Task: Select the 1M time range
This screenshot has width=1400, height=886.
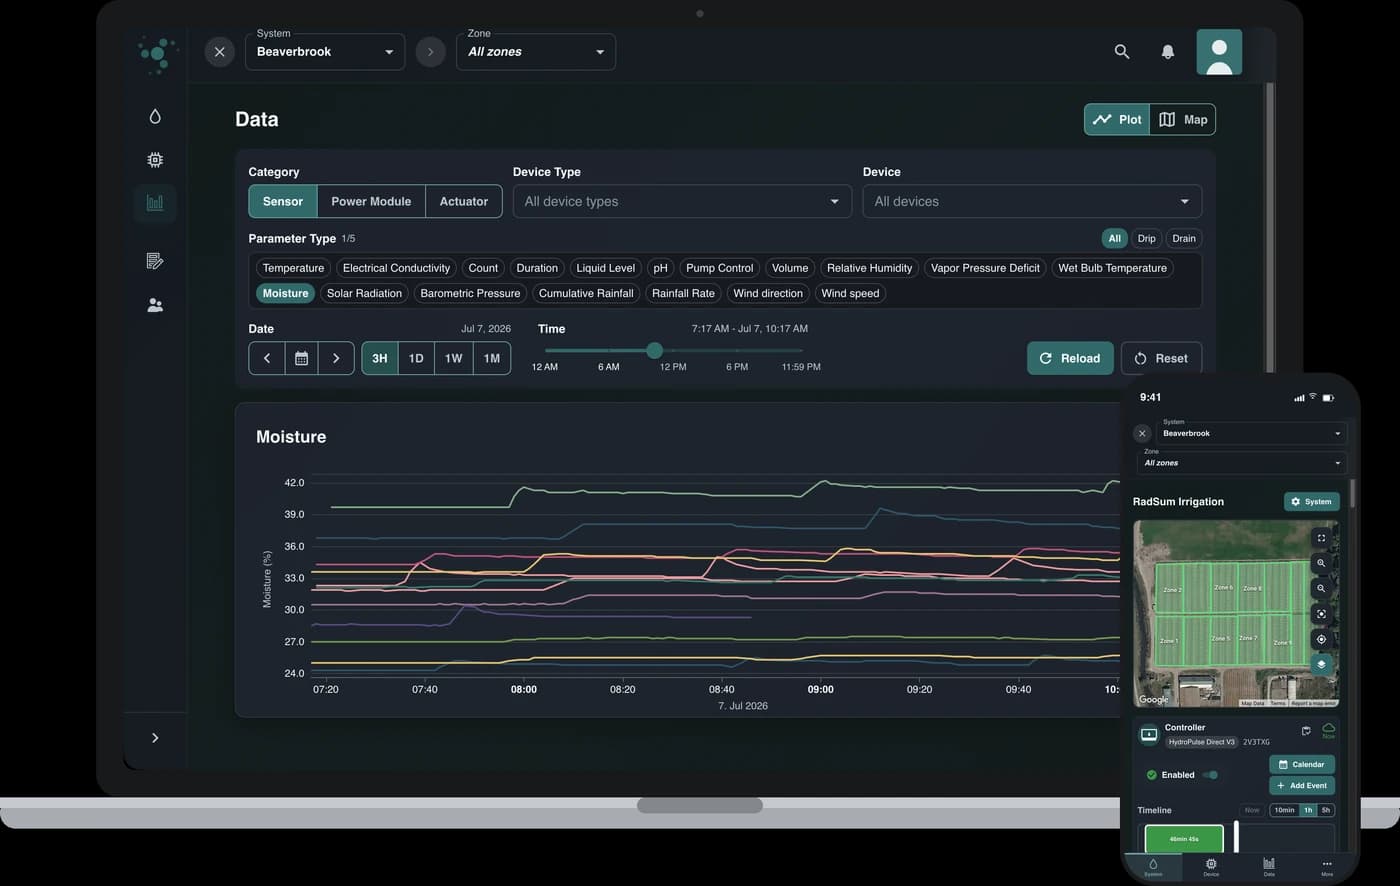Action: (x=492, y=358)
